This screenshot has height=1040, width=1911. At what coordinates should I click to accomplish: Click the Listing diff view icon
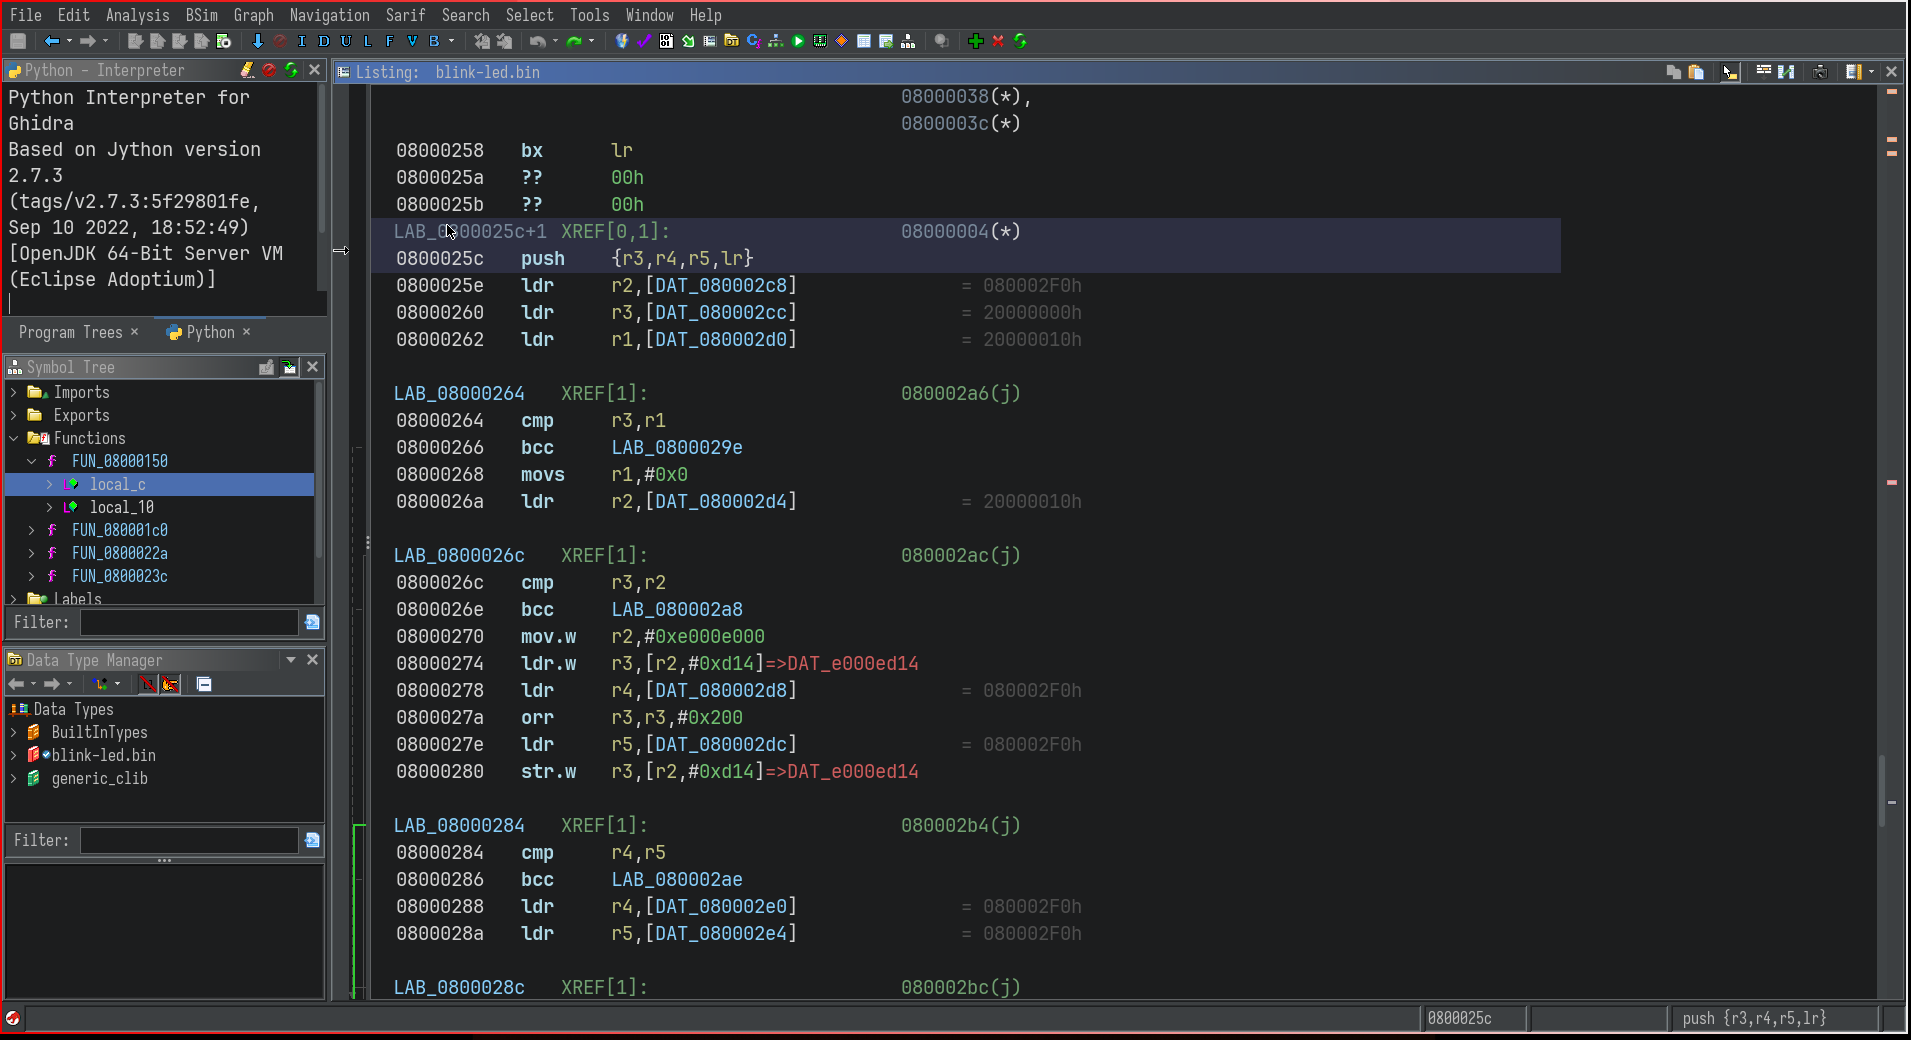point(1786,72)
